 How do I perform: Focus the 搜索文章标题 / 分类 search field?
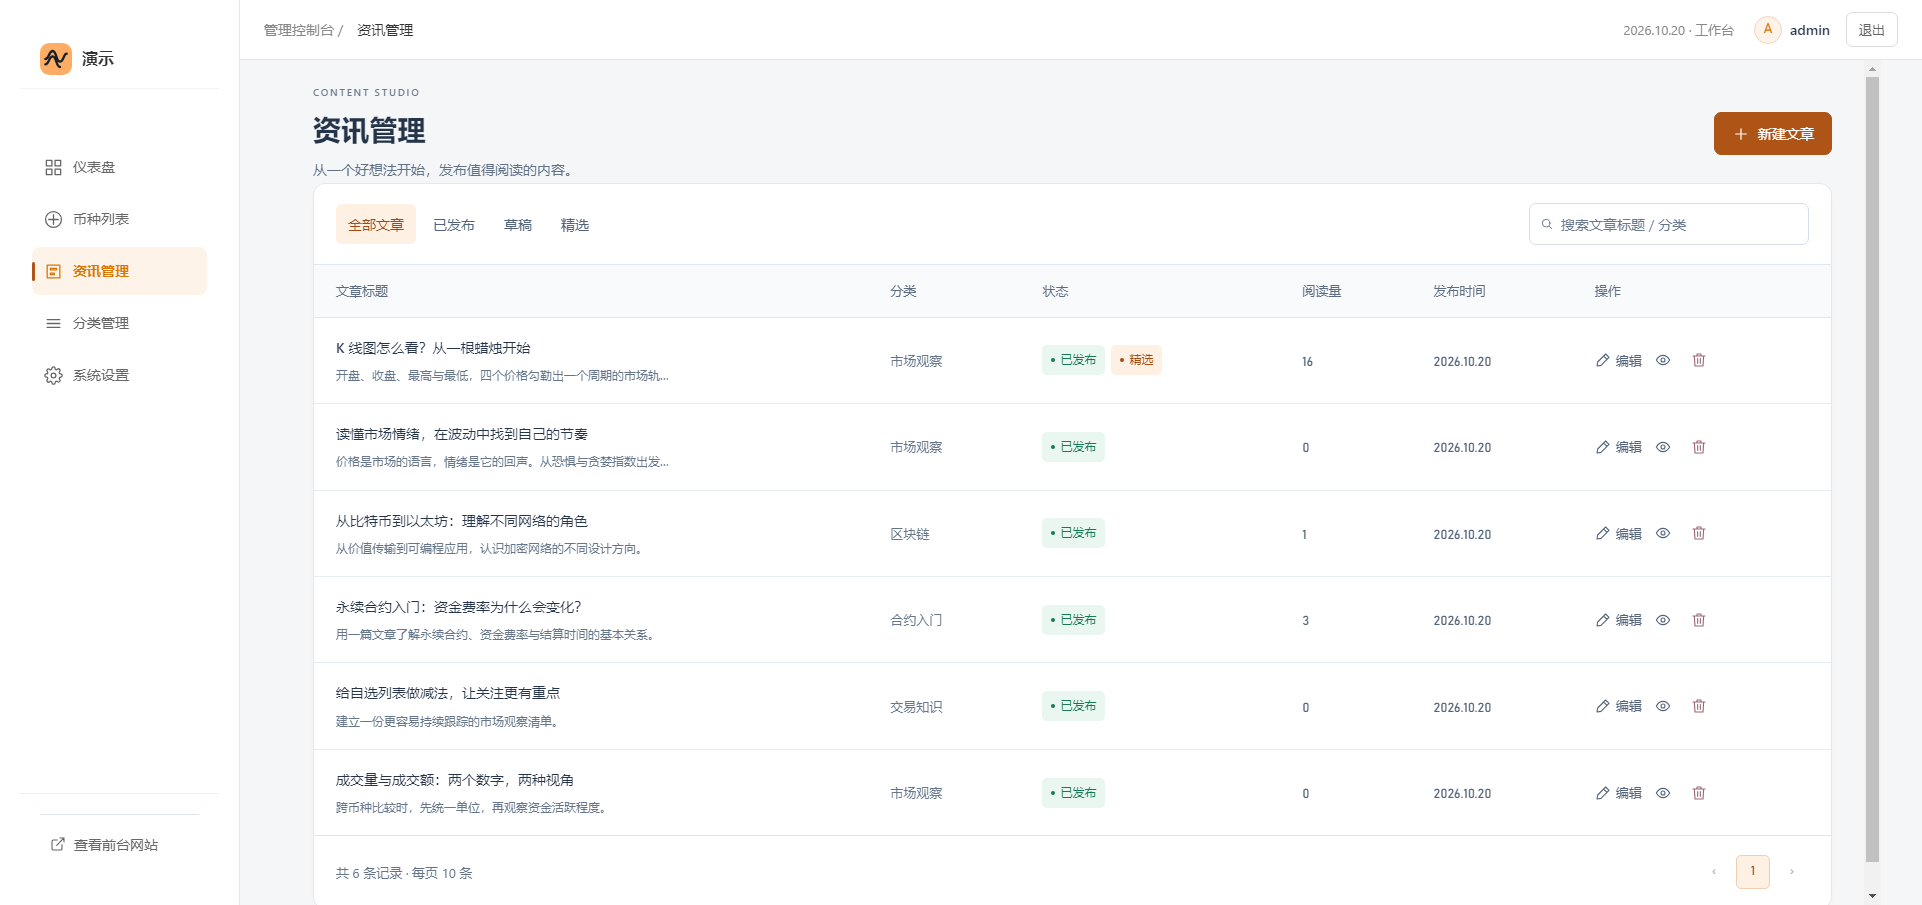tap(1668, 224)
